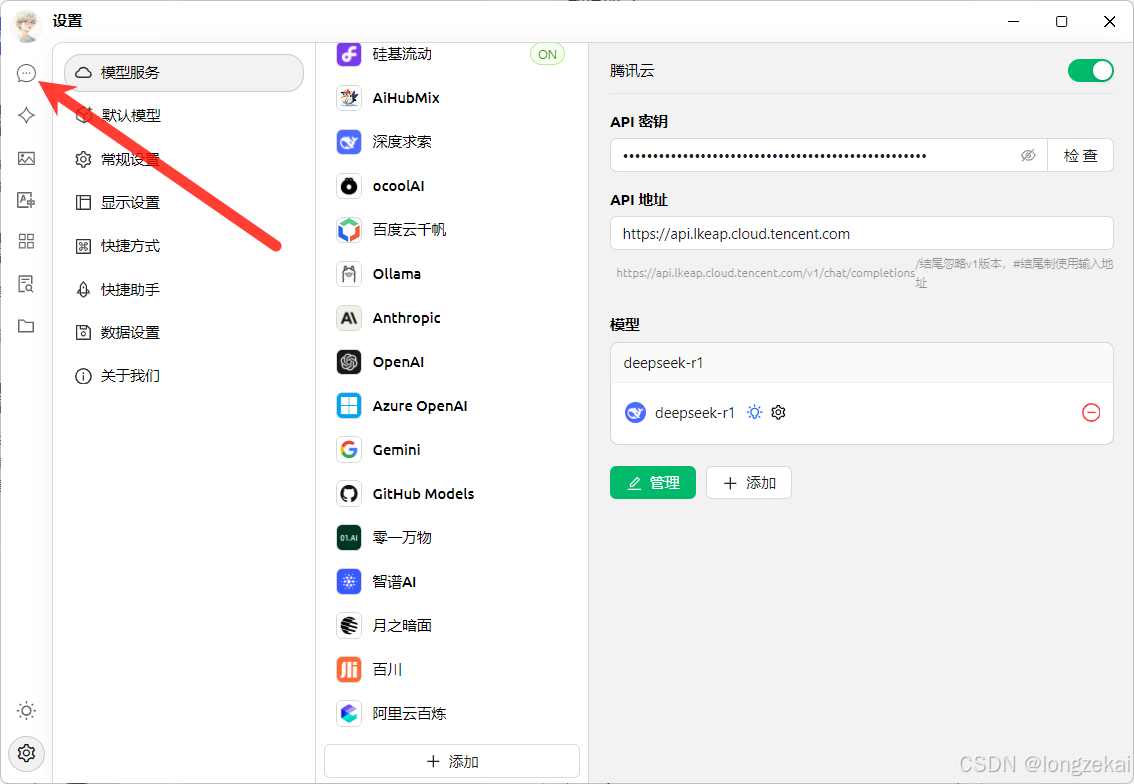Viewport: 1134px width, 784px height.
Task: Open deepseek-r1 model settings gear
Action: point(778,412)
